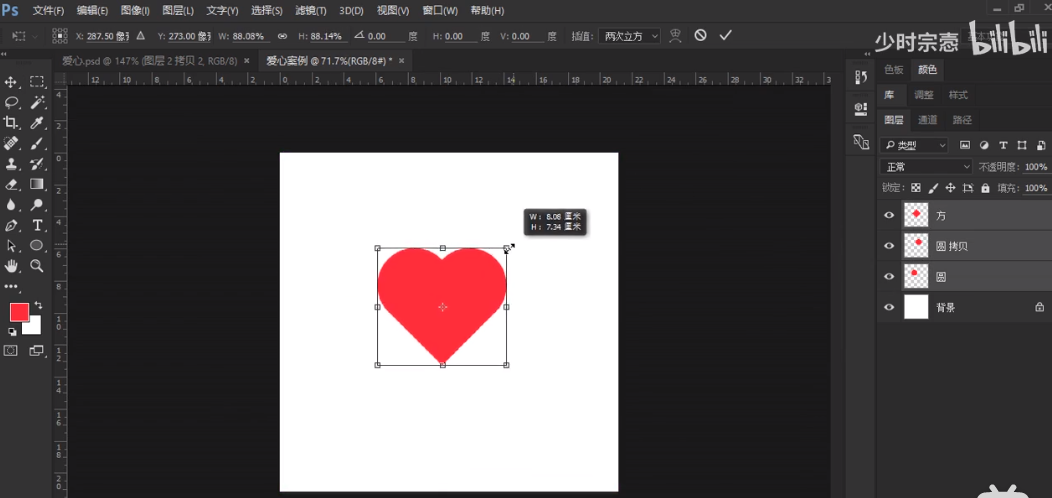Switch to the 色板 swatches tab
Viewport: 1052px width, 498px height.
pos(894,69)
